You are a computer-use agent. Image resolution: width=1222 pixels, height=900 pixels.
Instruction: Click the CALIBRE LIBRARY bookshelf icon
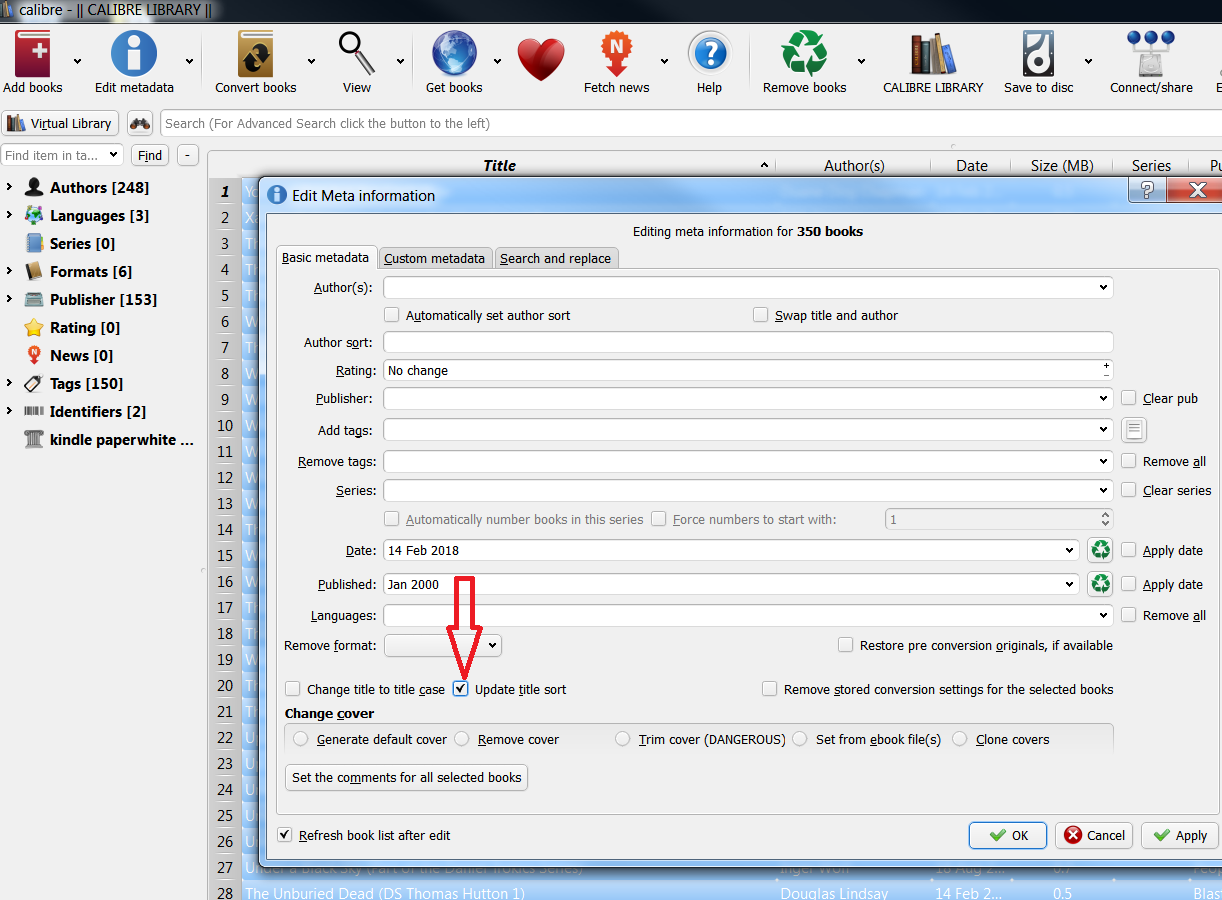coord(933,53)
